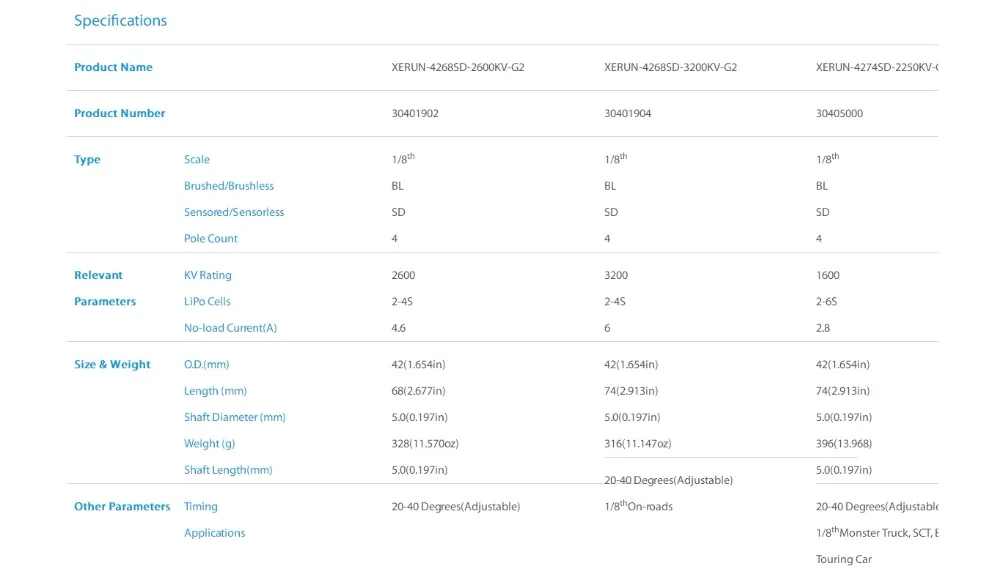Select weight value 316(11.147oz)
Screen dimensions: 1000x585
click(x=638, y=443)
